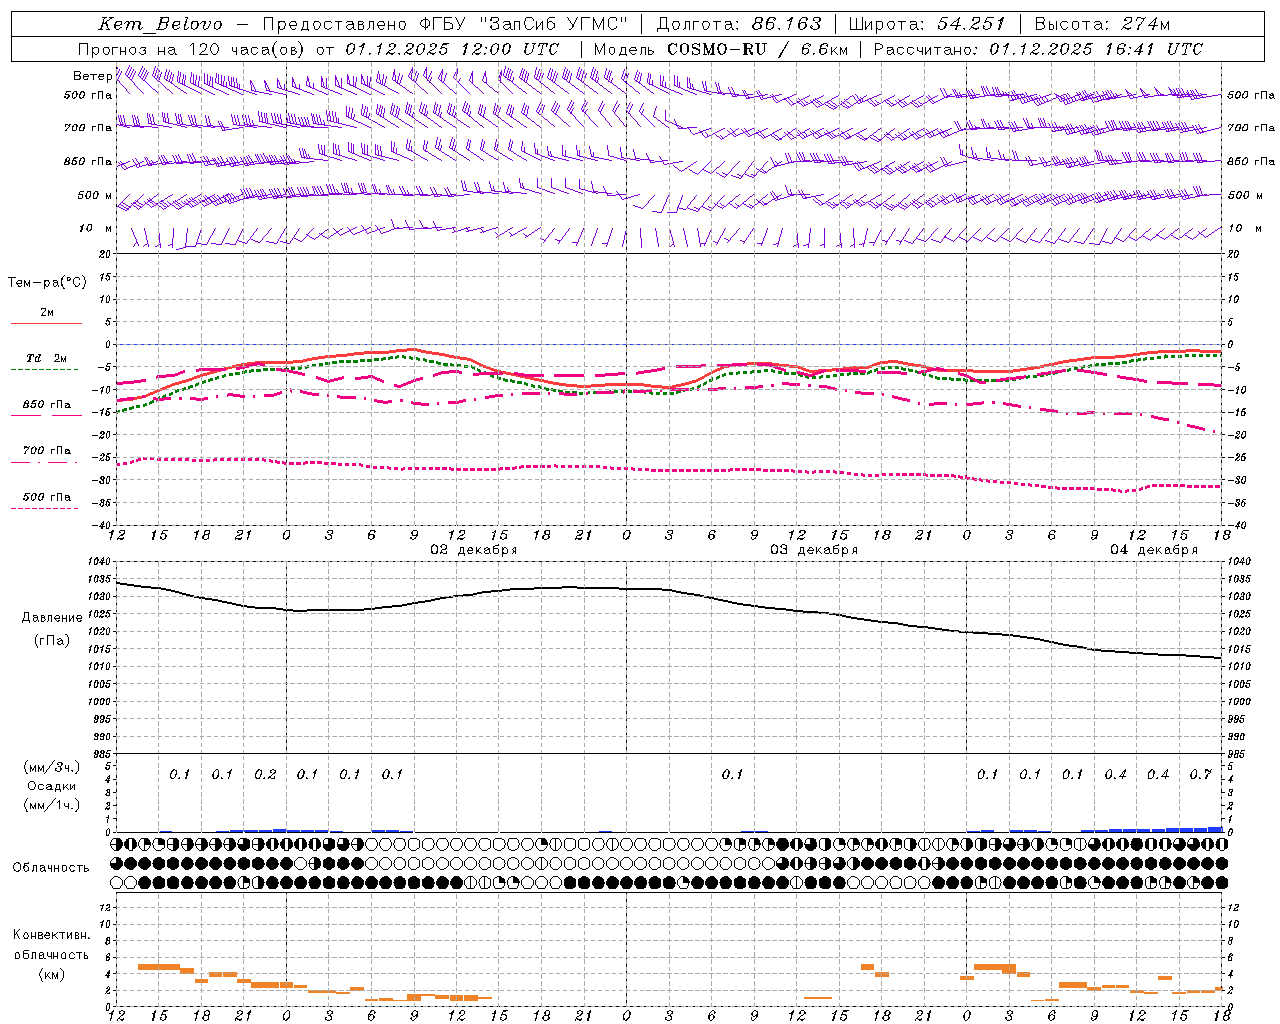Click the text Предоставлено ФГБУ "ЗапСиб УГМС"
This screenshot has height=1024, width=1280.
point(445,24)
